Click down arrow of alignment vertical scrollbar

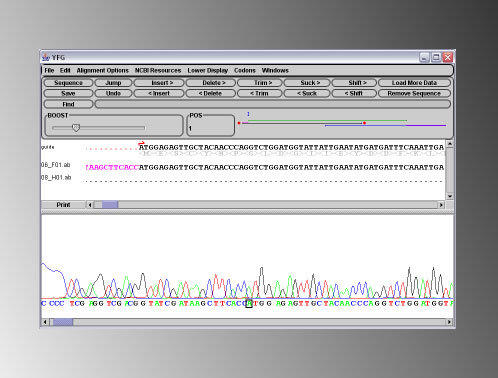click(450, 196)
